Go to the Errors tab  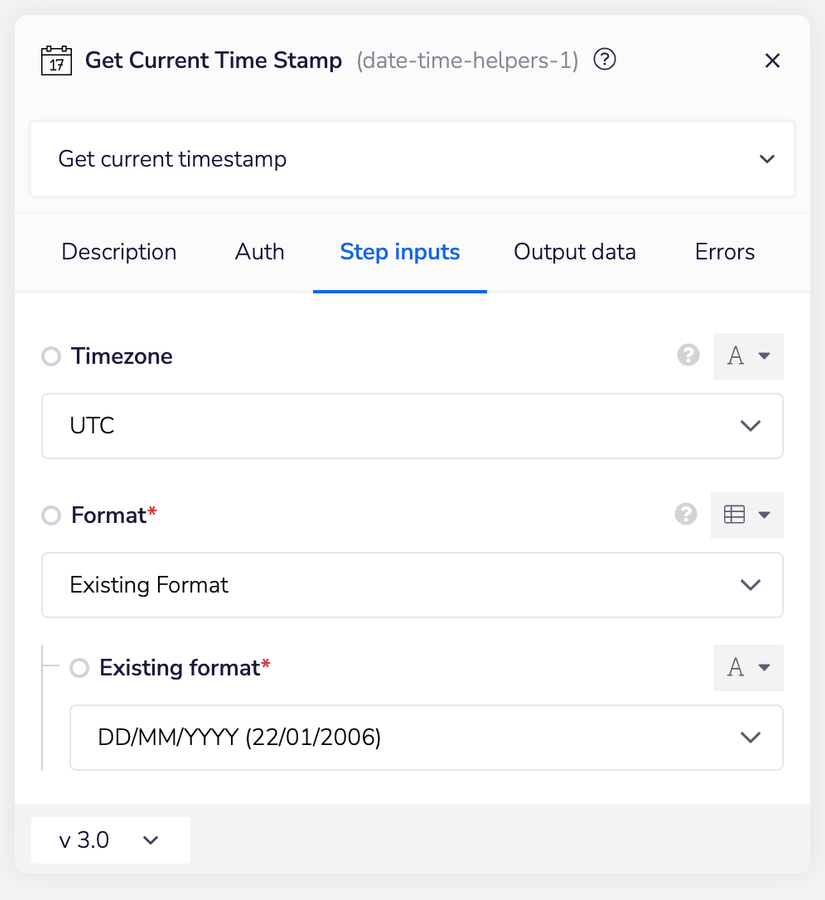pos(725,252)
